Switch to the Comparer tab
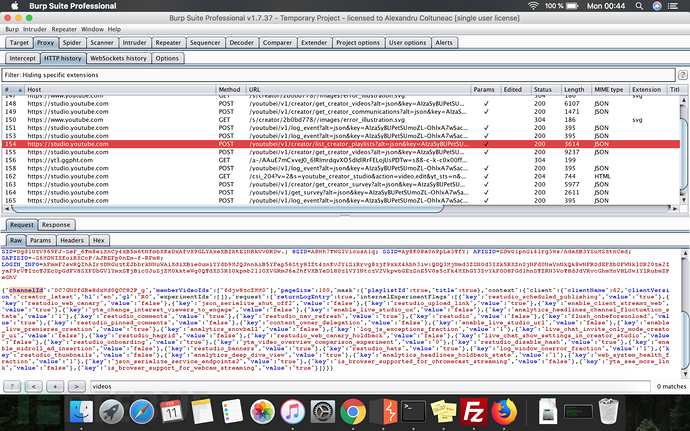Viewport: 690px width, 431px height. click(277, 43)
